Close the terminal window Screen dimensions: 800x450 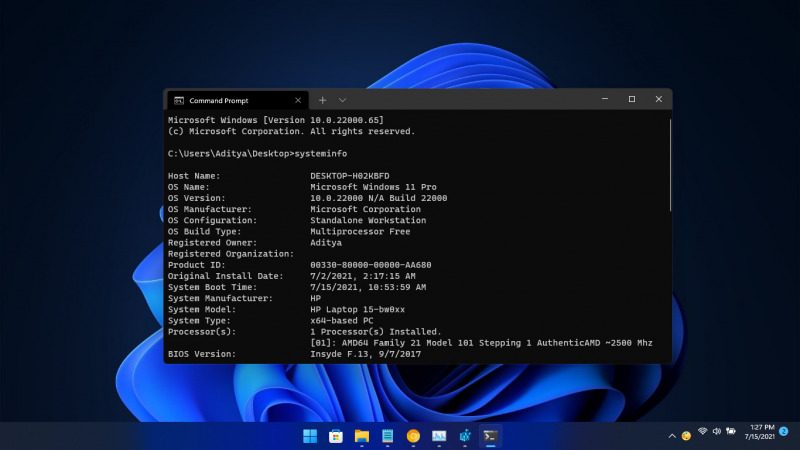659,99
